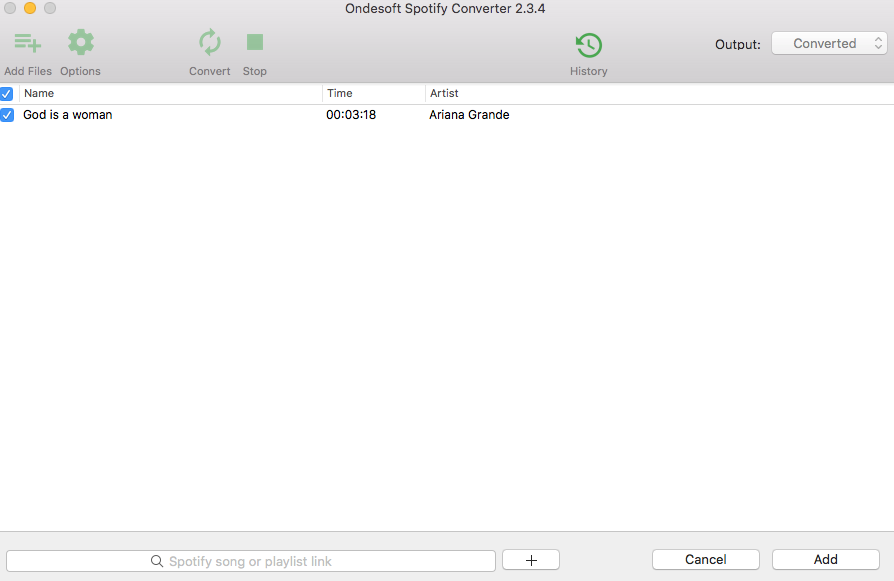Sort by the Name column header
This screenshot has width=894, height=581.
171,94
